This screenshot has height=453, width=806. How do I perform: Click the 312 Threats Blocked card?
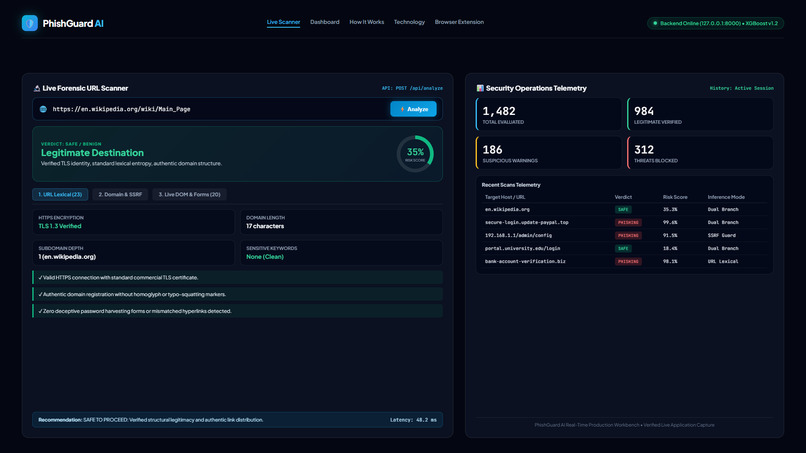coord(700,153)
